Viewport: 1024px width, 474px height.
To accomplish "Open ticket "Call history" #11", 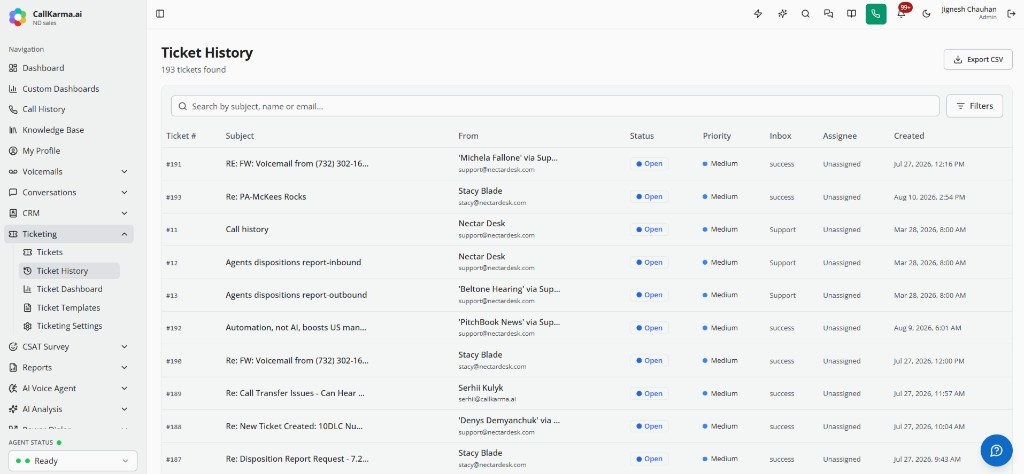I will [x=247, y=229].
